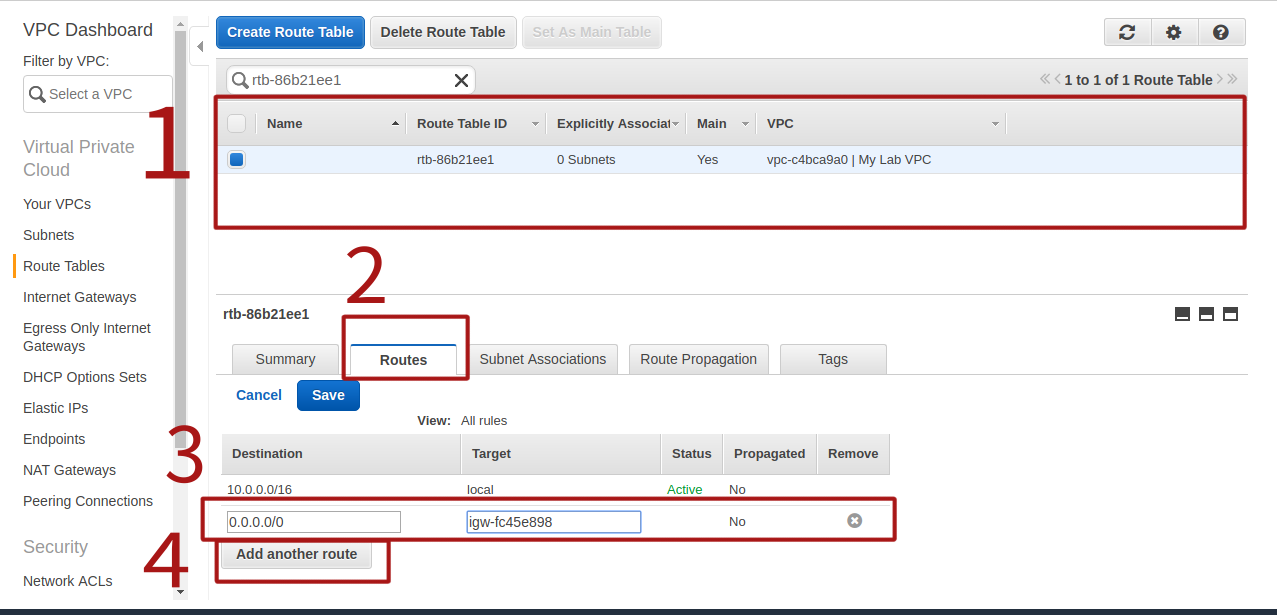This screenshot has width=1277, height=615.
Task: Open the Route Propagation tab
Action: coord(699,359)
